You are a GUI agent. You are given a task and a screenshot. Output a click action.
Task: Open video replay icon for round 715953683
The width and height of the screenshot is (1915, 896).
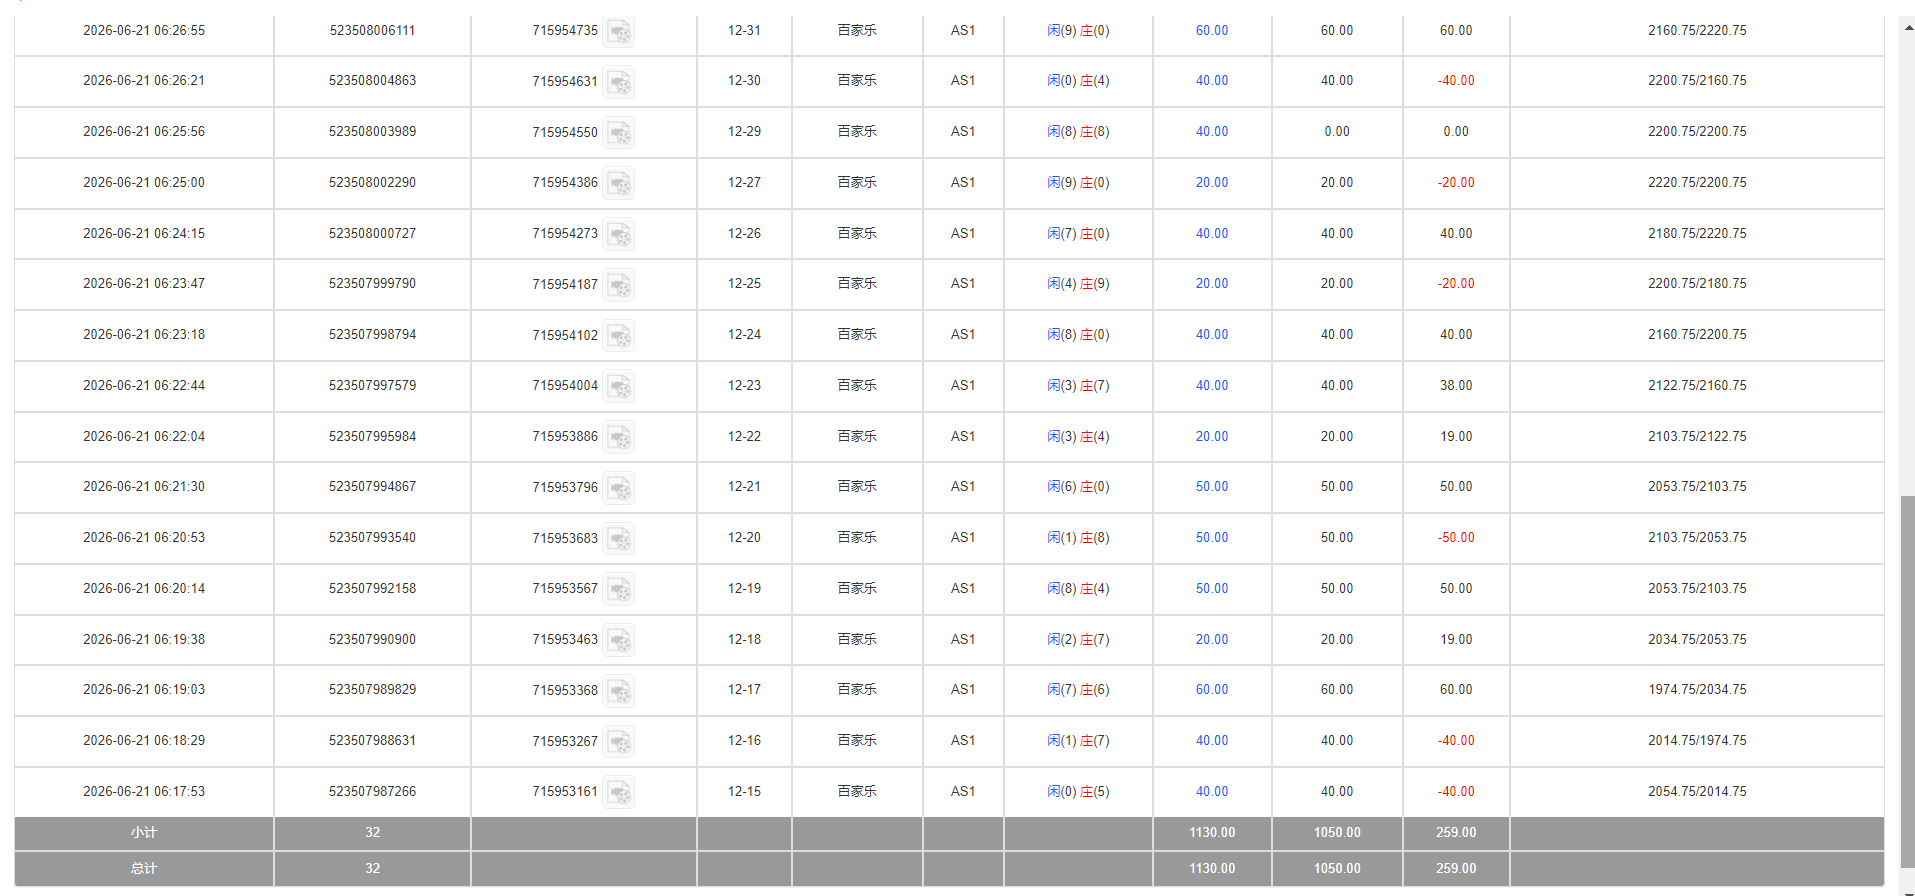click(619, 539)
